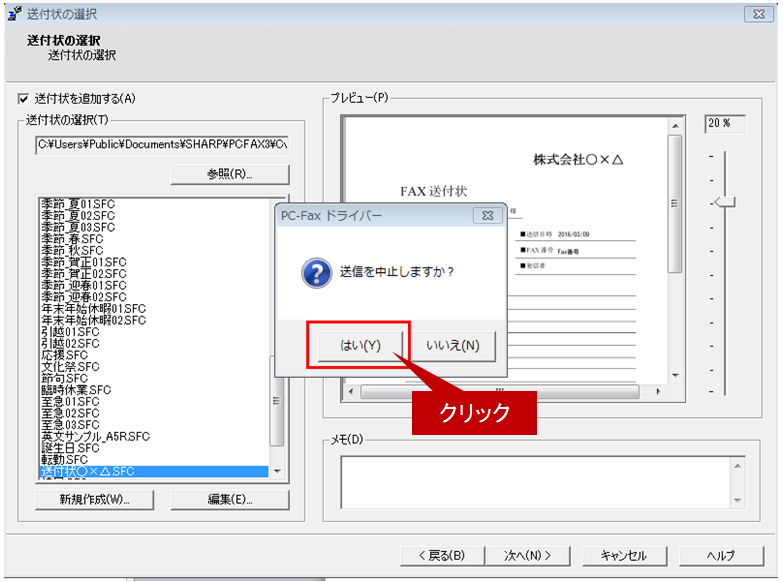Select 季節_秋.SFC in the list
The height and width of the screenshot is (582, 783).
[72, 250]
